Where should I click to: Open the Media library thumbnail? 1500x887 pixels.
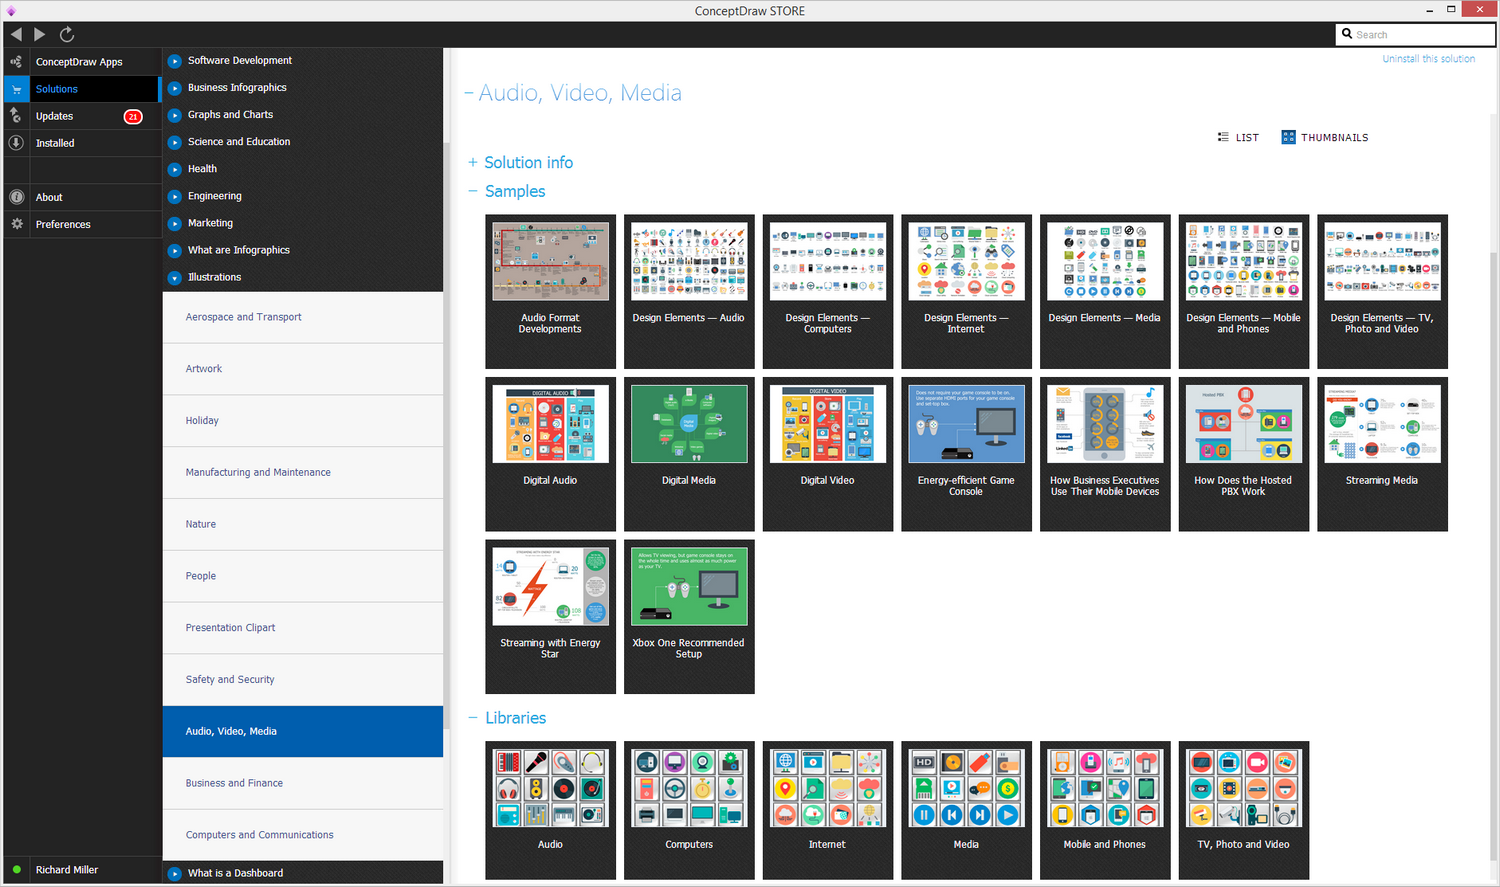[966, 810]
